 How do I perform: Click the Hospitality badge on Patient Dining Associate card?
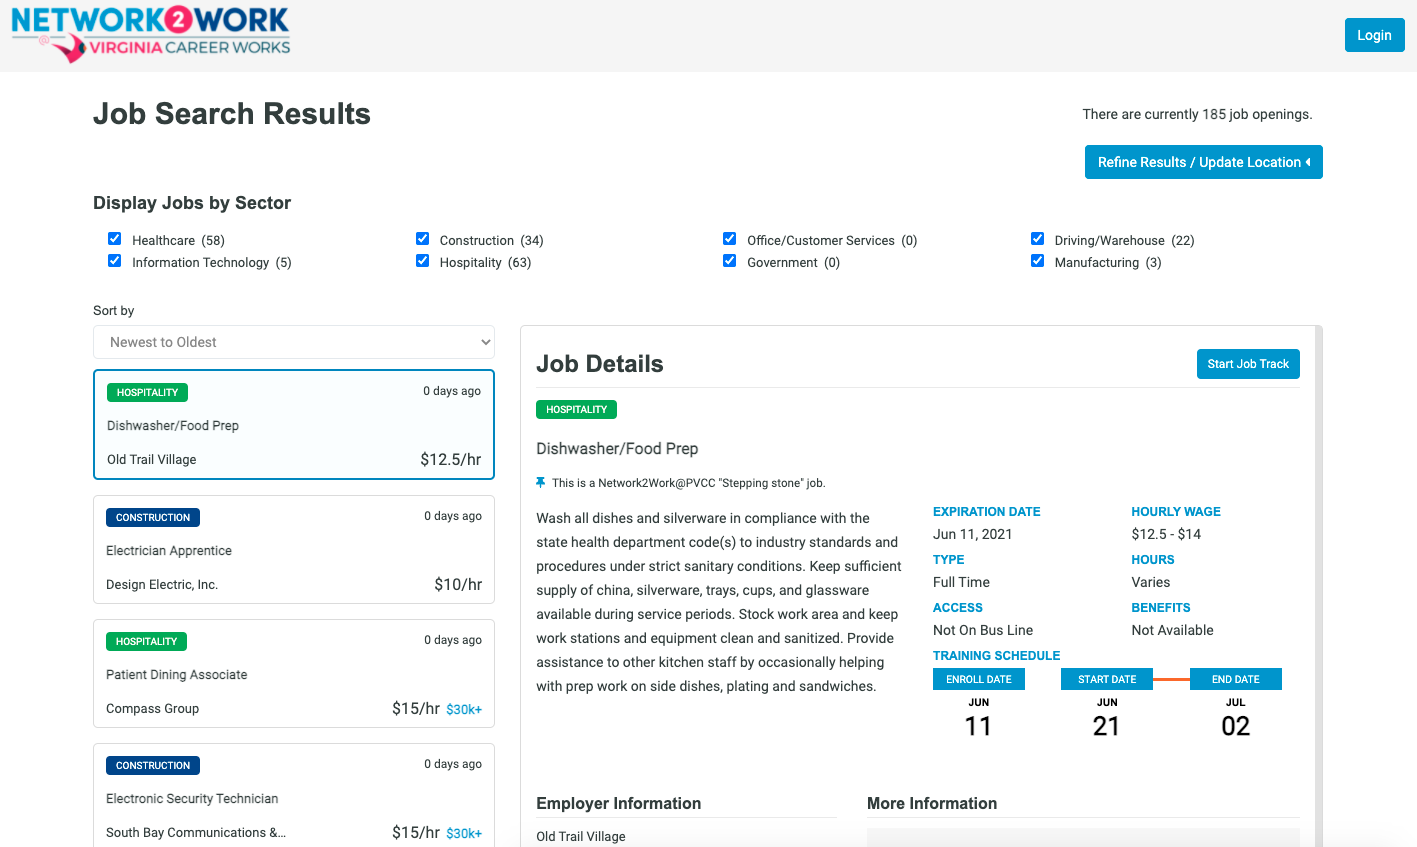click(146, 641)
